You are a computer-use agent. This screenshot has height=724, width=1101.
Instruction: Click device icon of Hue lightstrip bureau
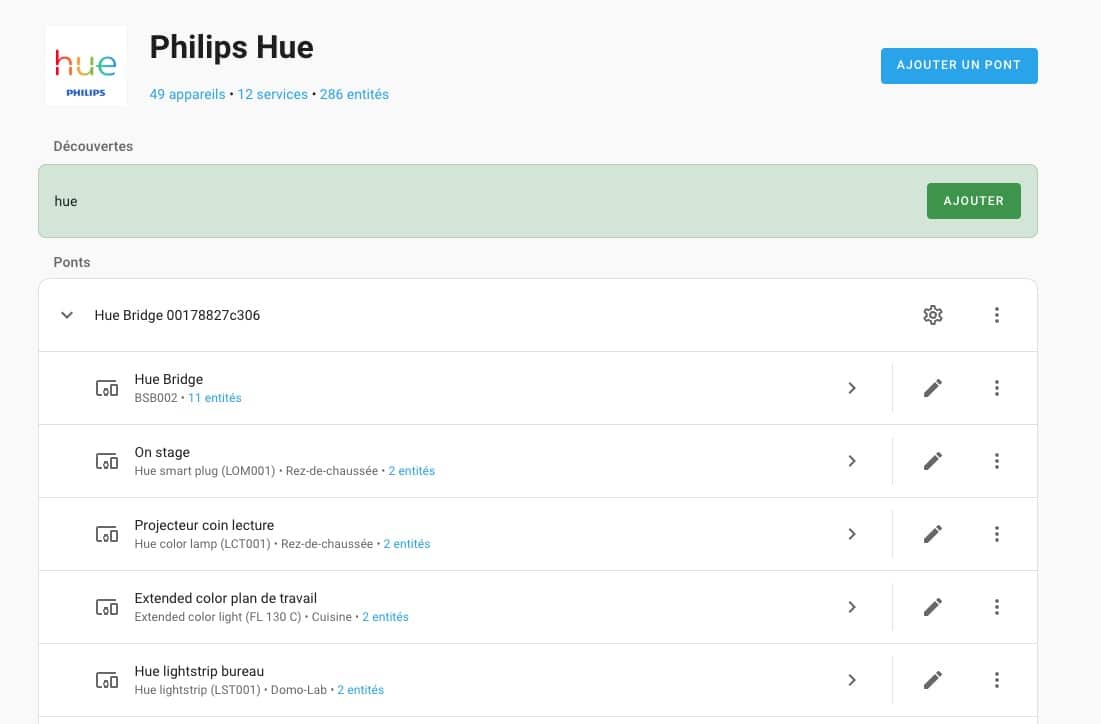[107, 680]
